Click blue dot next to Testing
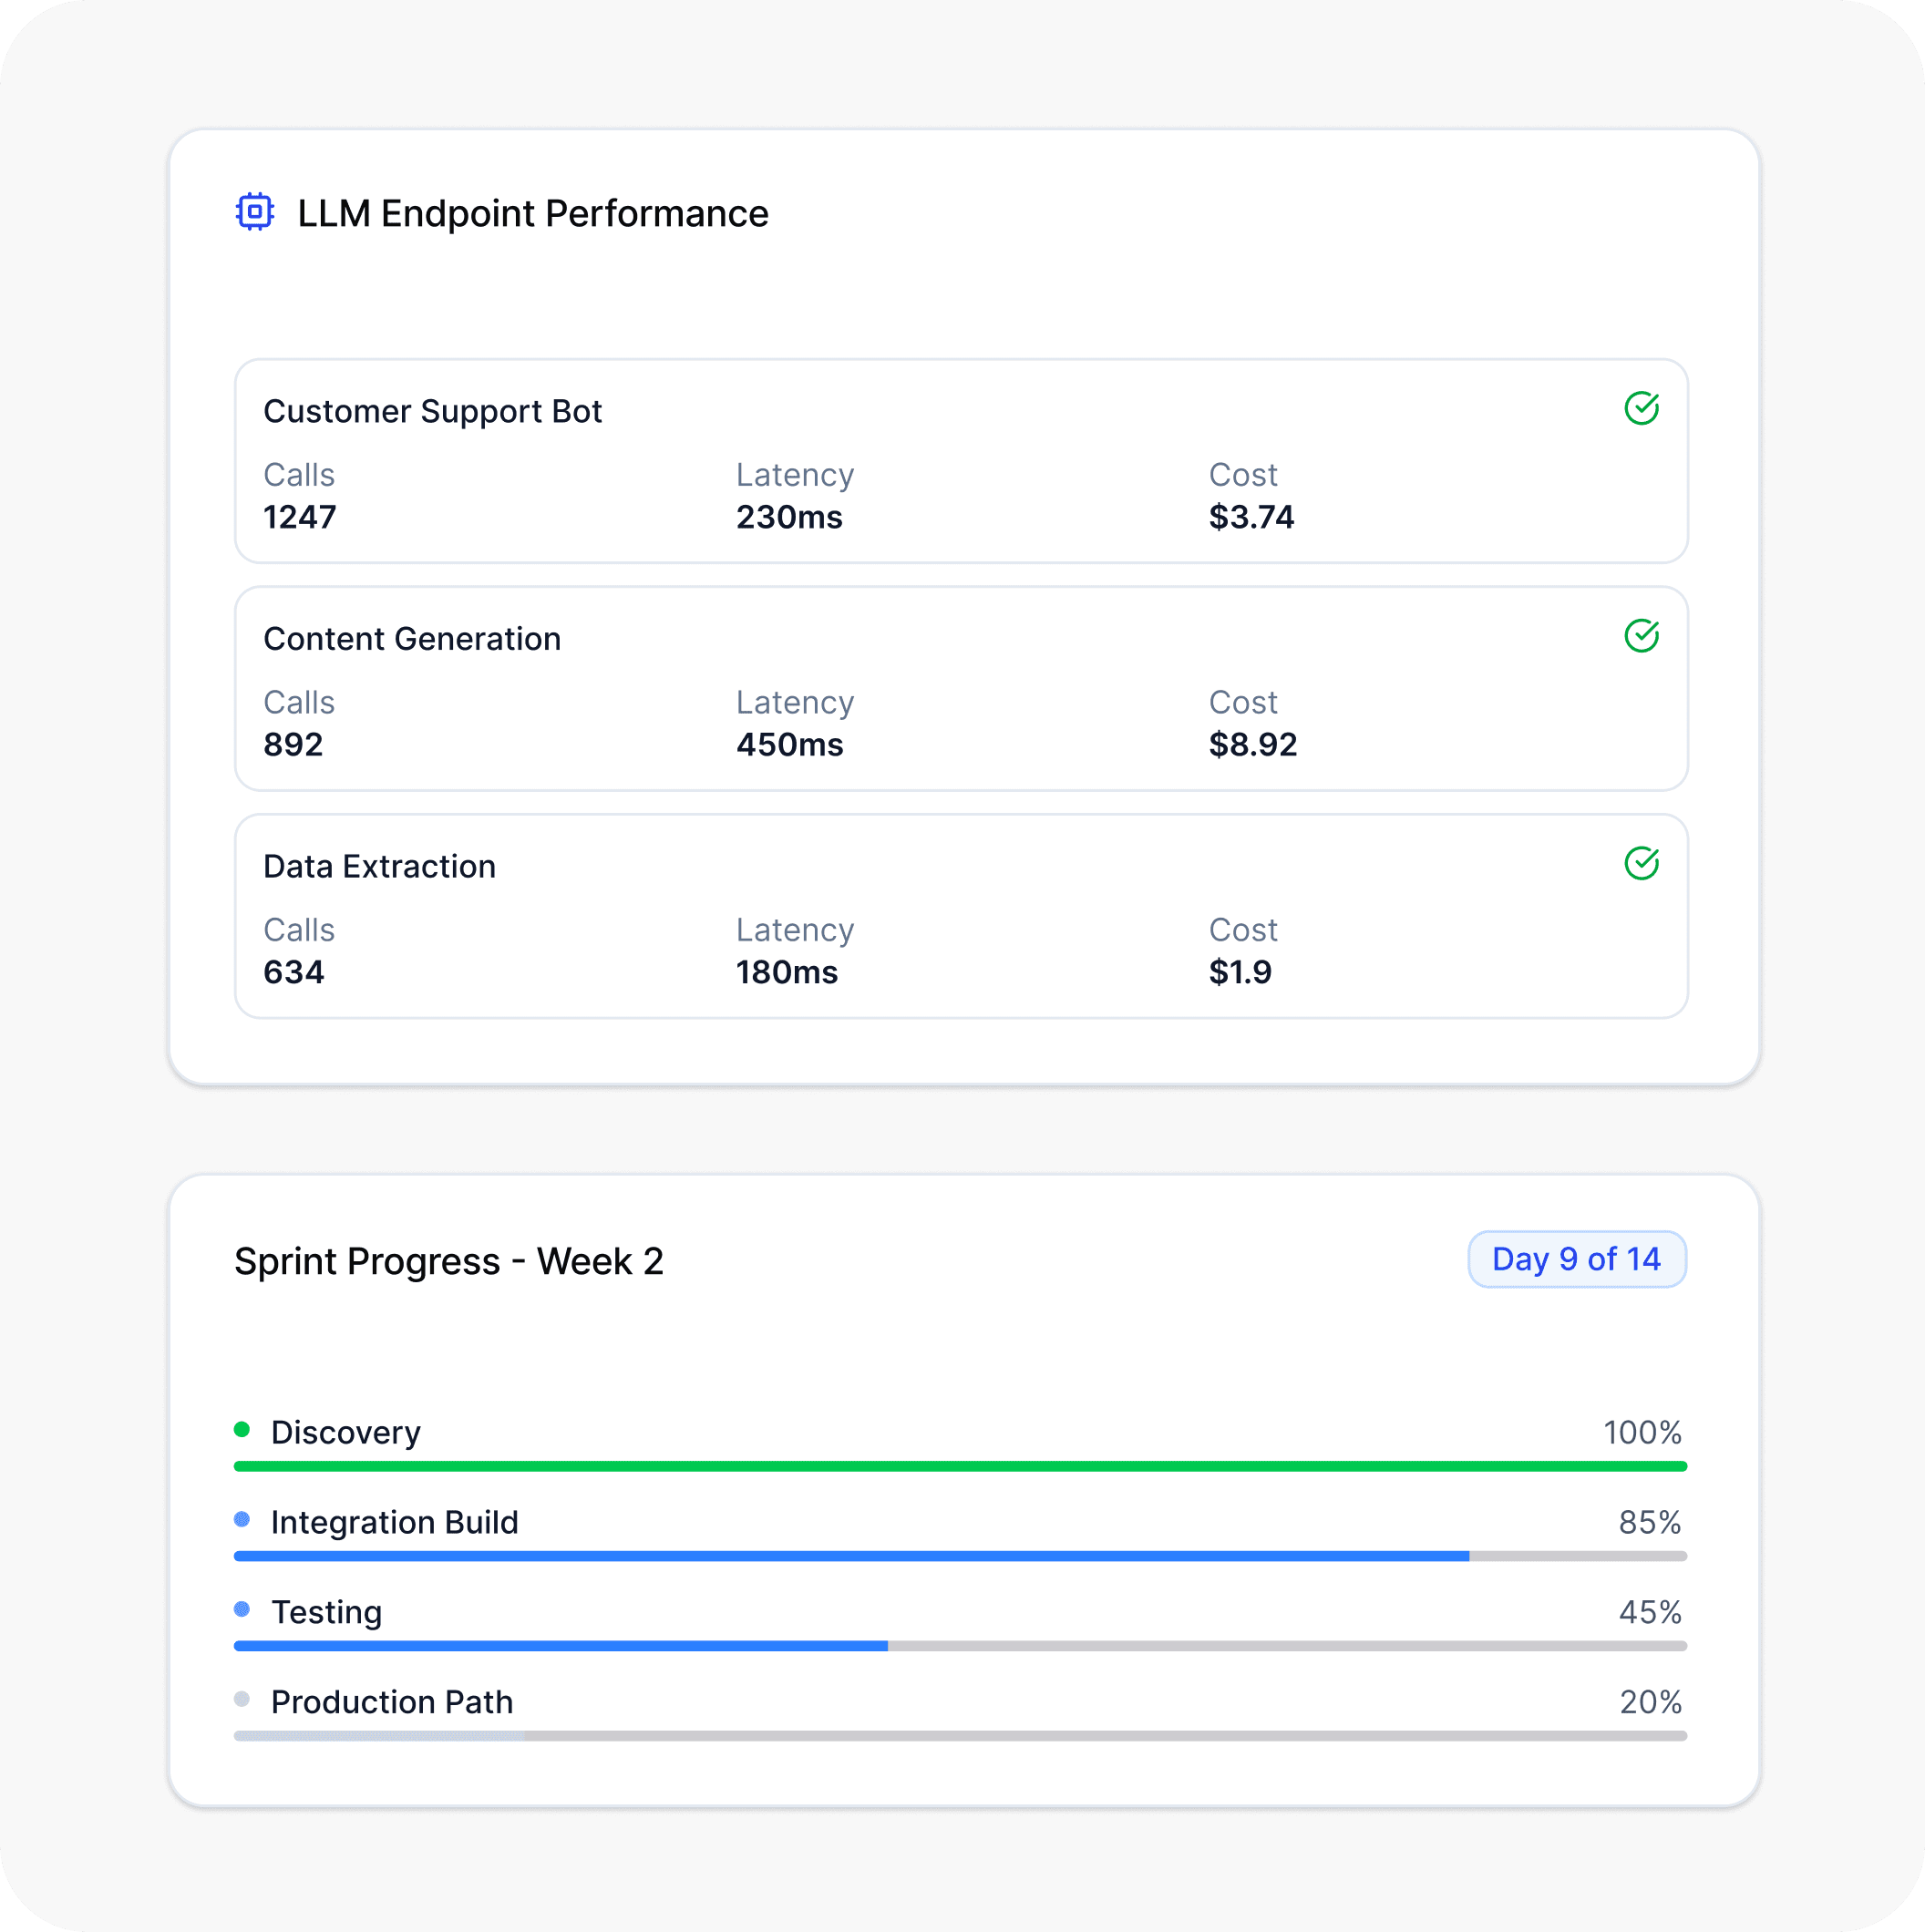Screen dimensions: 1925x1932 [242, 1609]
